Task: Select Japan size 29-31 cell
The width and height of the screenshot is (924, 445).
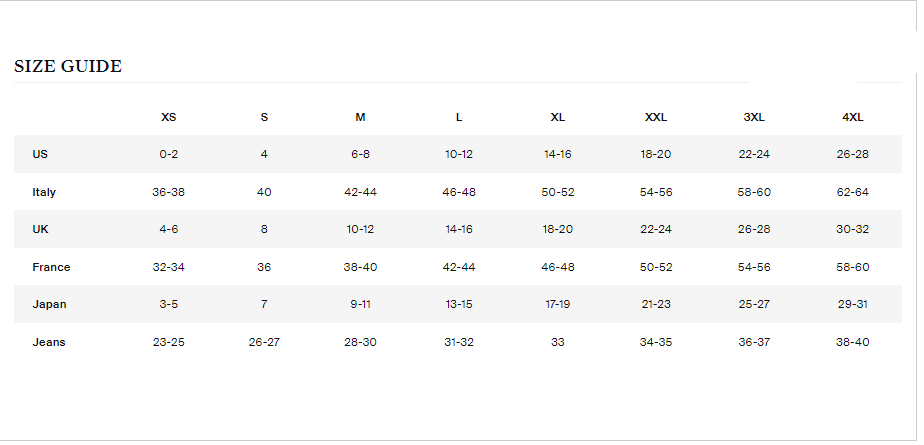Action: 852,304
